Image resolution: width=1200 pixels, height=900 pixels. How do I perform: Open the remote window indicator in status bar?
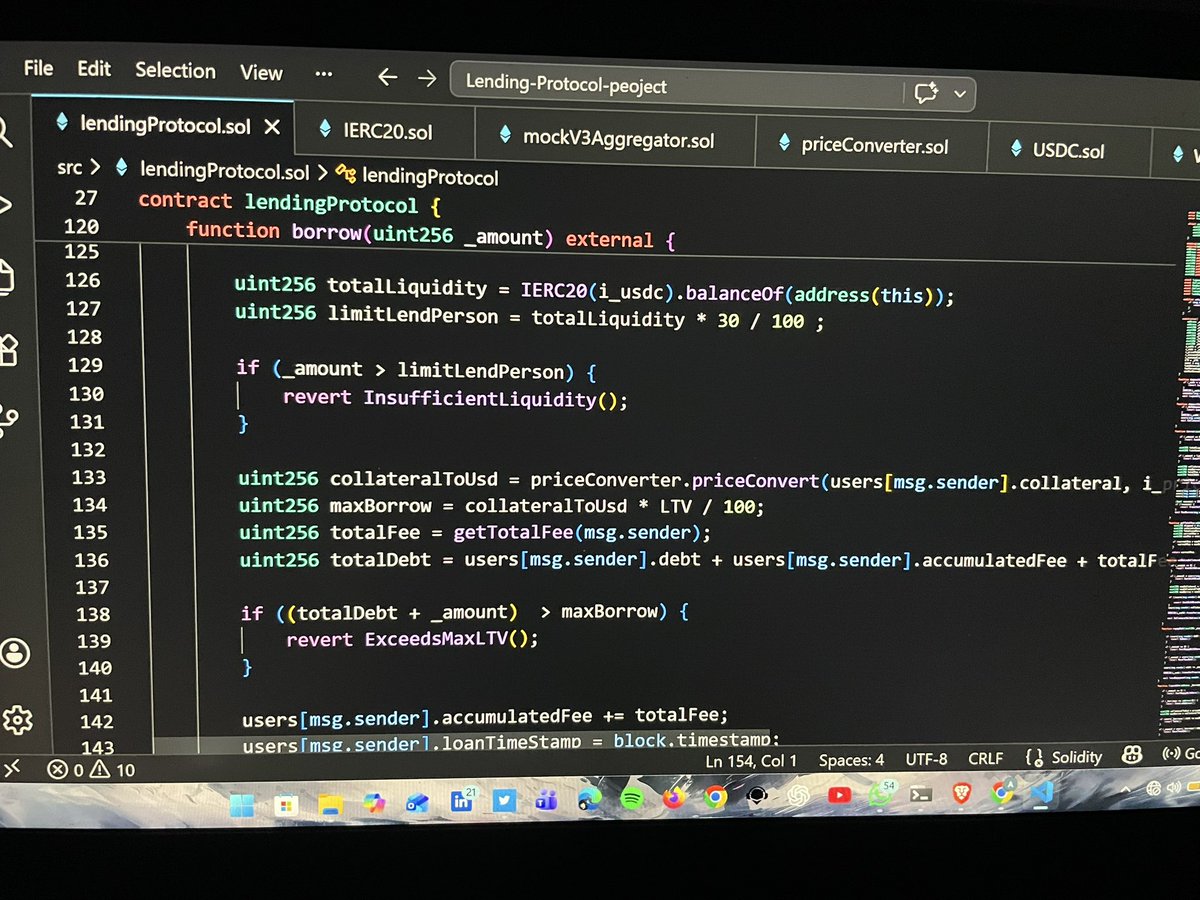click(11, 768)
